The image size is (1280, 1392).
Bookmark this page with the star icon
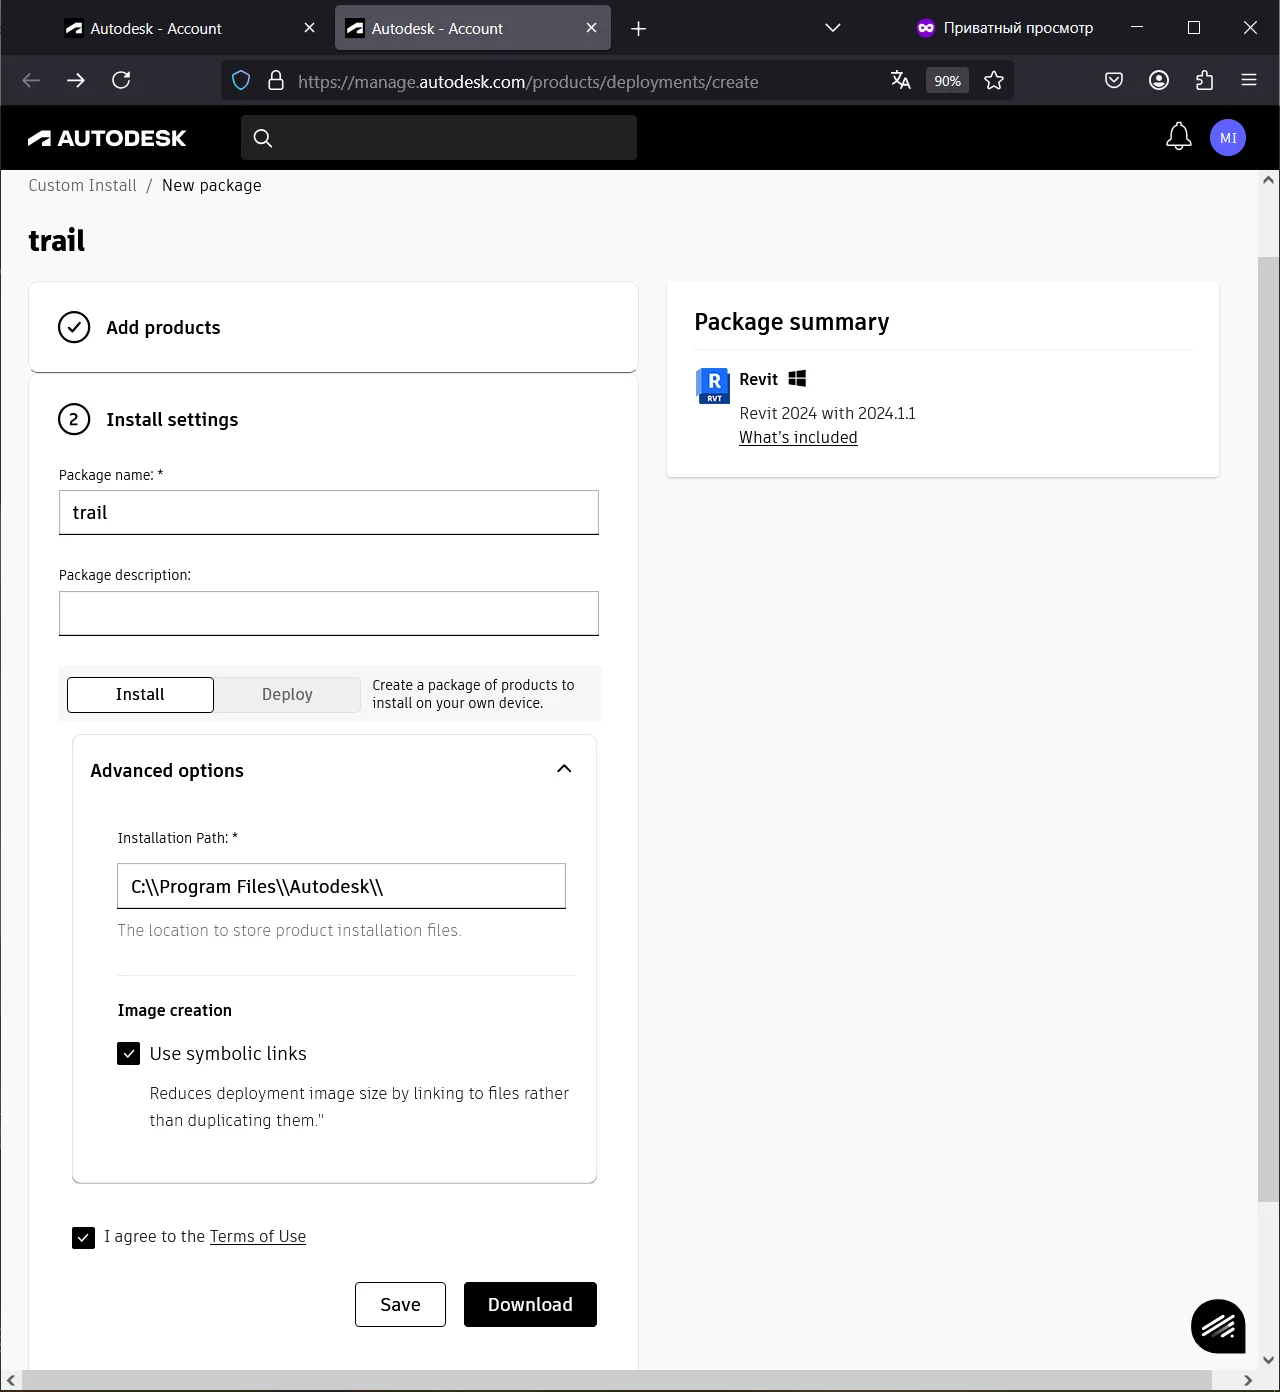pyautogui.click(x=993, y=81)
